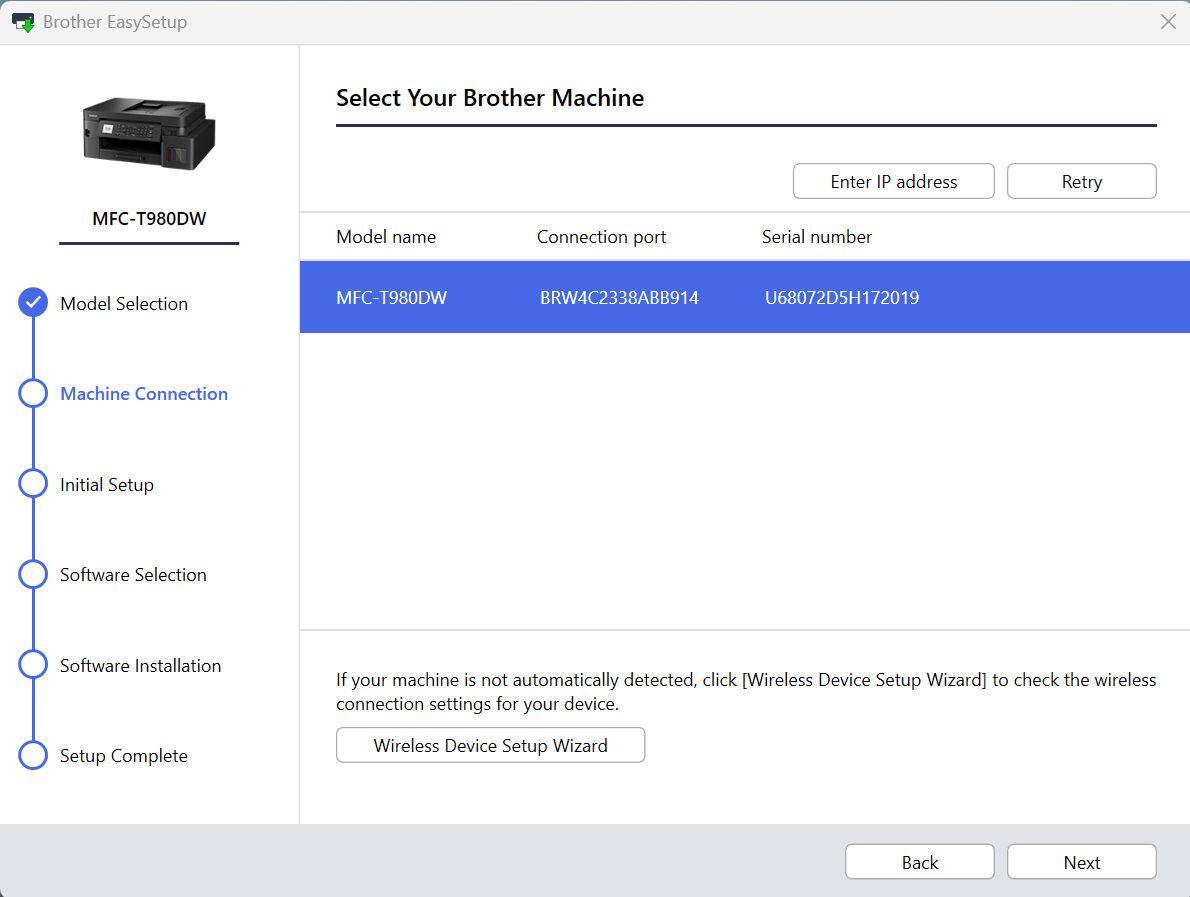The height and width of the screenshot is (897, 1190).
Task: Launch the Wireless Device Setup Wizard
Action: point(490,745)
